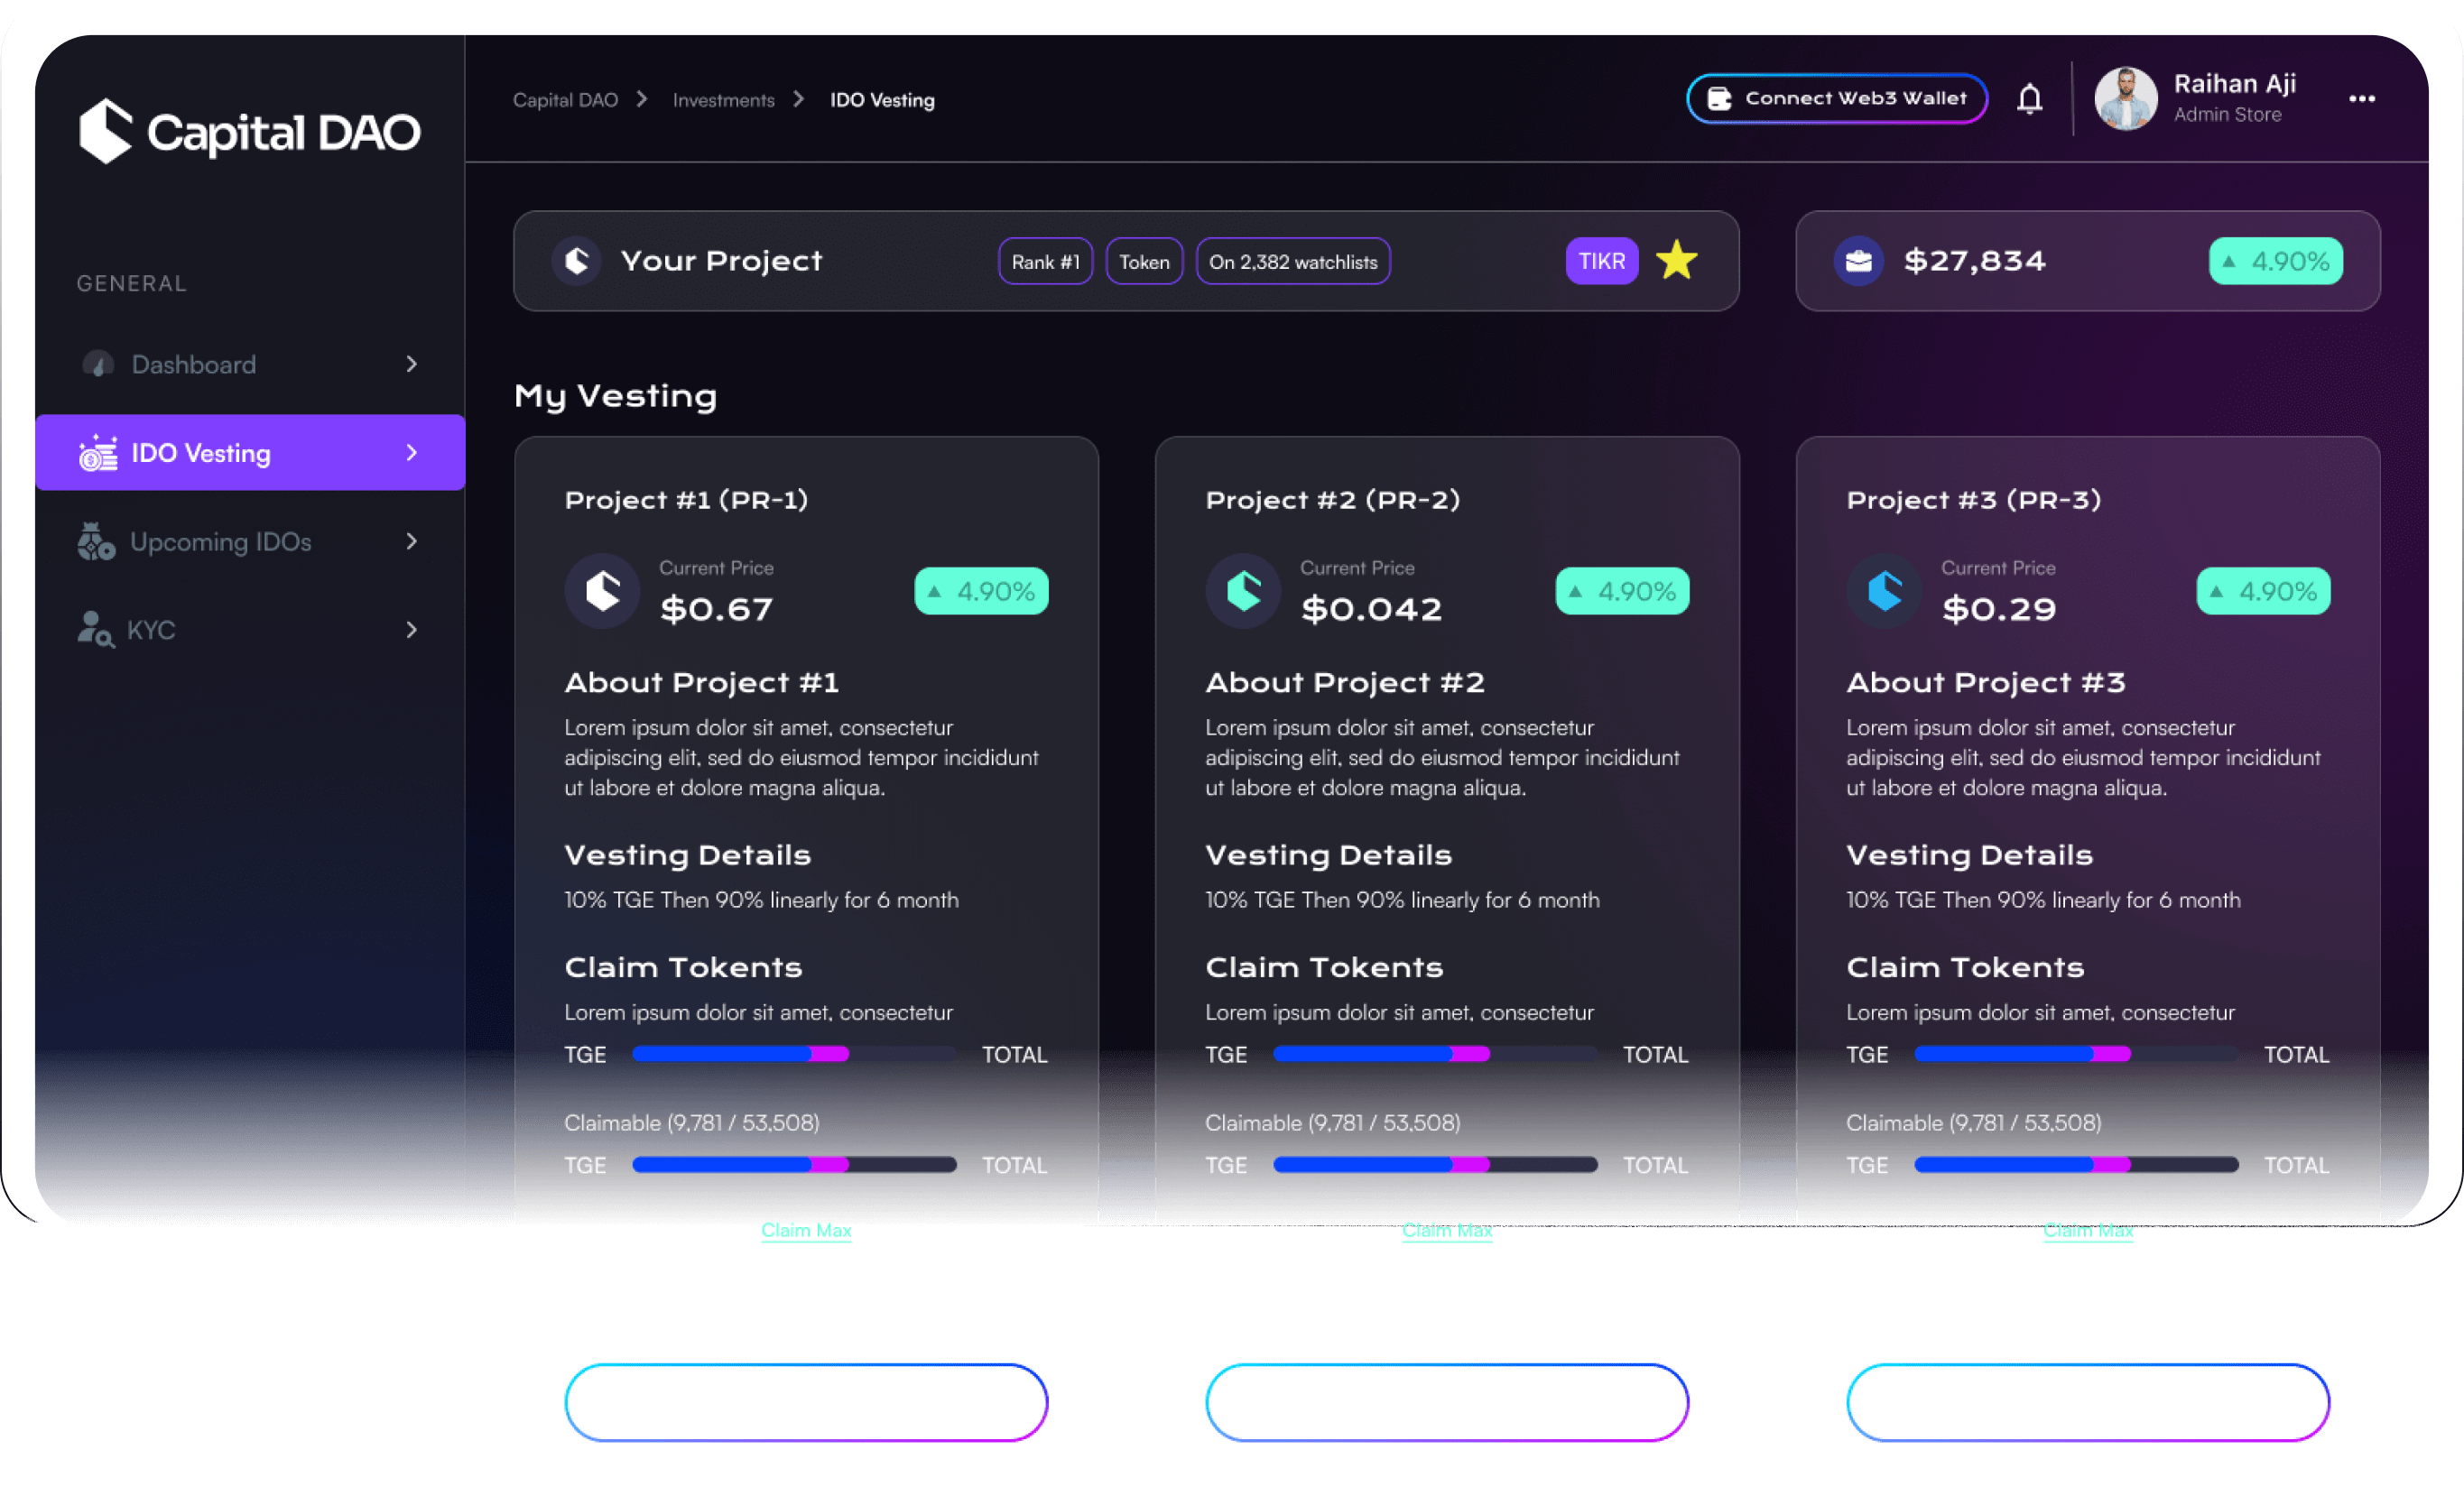
Task: Click the $0.29 current price
Action: (x=1999, y=609)
